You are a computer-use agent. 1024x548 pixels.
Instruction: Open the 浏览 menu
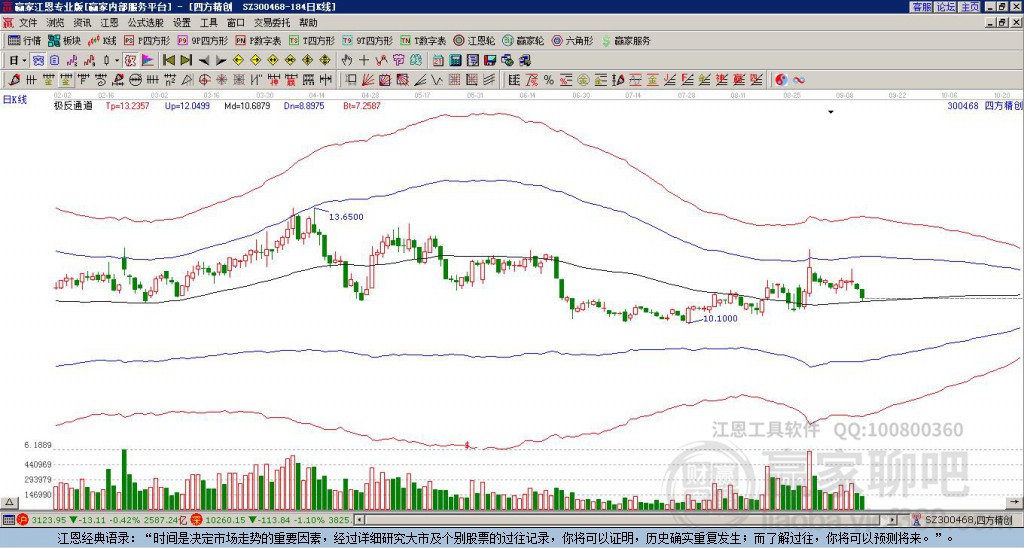pos(56,23)
